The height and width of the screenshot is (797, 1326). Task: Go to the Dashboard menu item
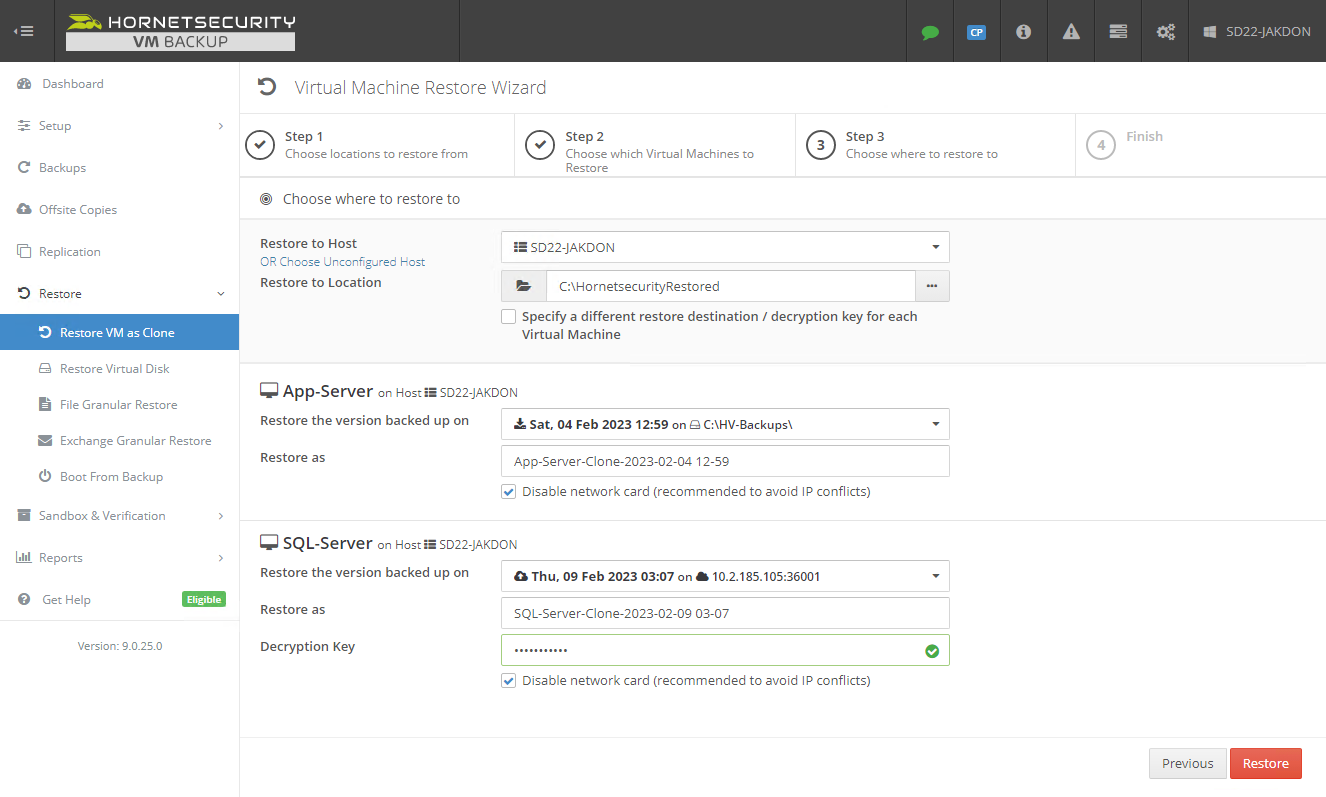point(75,84)
